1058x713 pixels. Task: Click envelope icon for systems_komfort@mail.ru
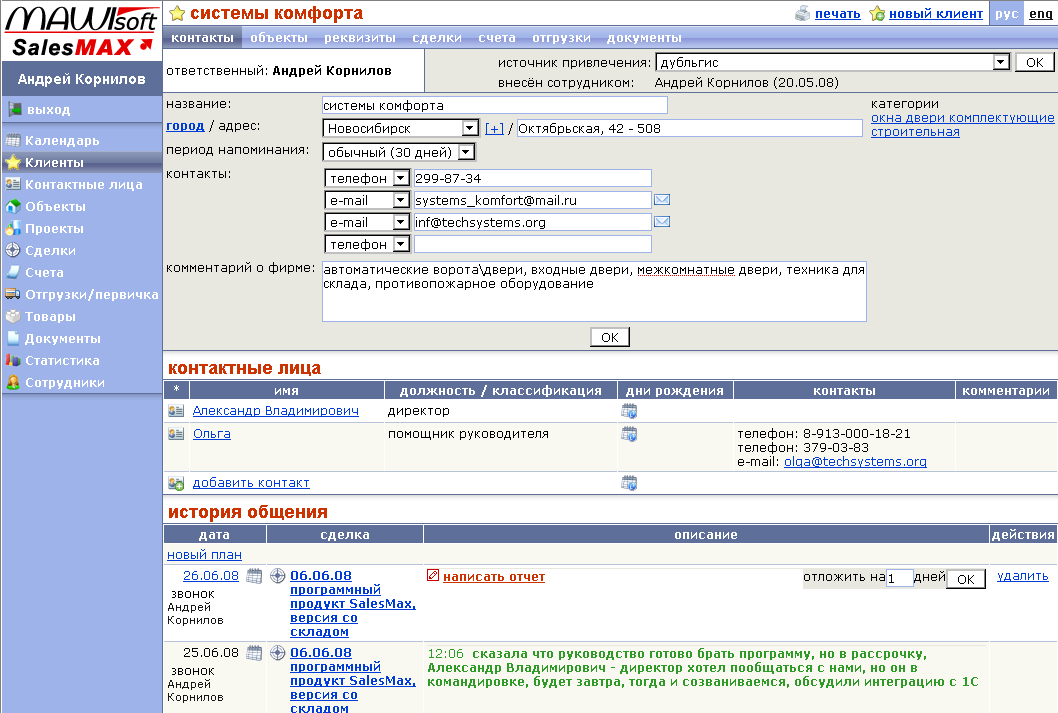pos(663,200)
